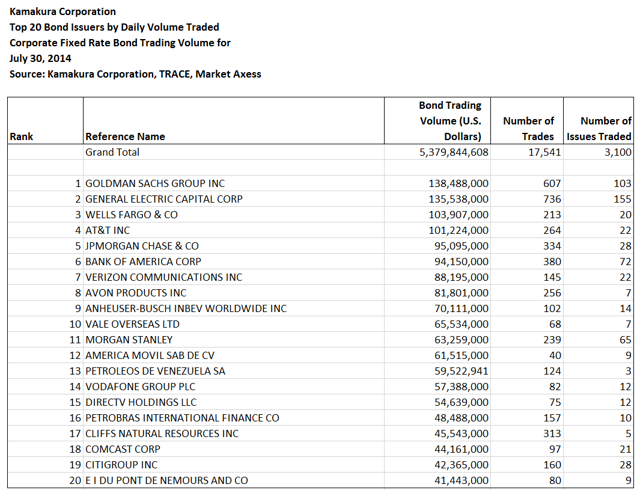Select 'MORGAN STANLEY' cell
Viewport: 640px width, 490px height.
(x=129, y=340)
